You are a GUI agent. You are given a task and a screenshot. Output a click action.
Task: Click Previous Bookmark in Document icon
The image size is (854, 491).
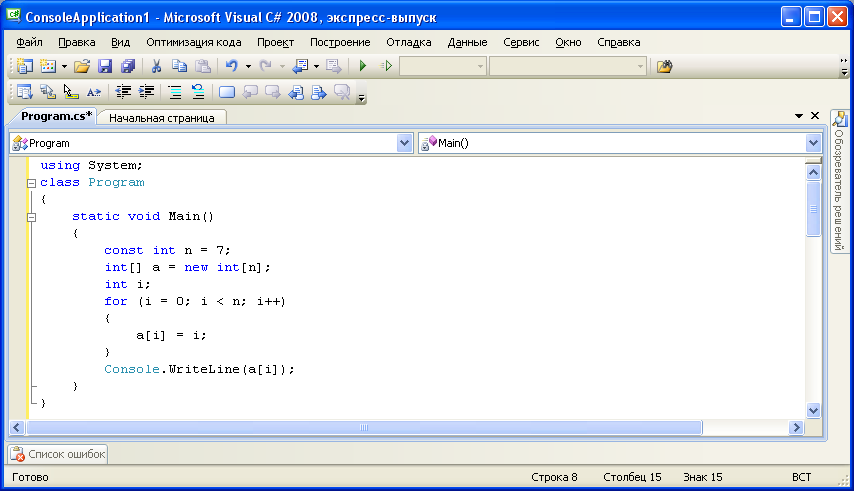(x=296, y=92)
